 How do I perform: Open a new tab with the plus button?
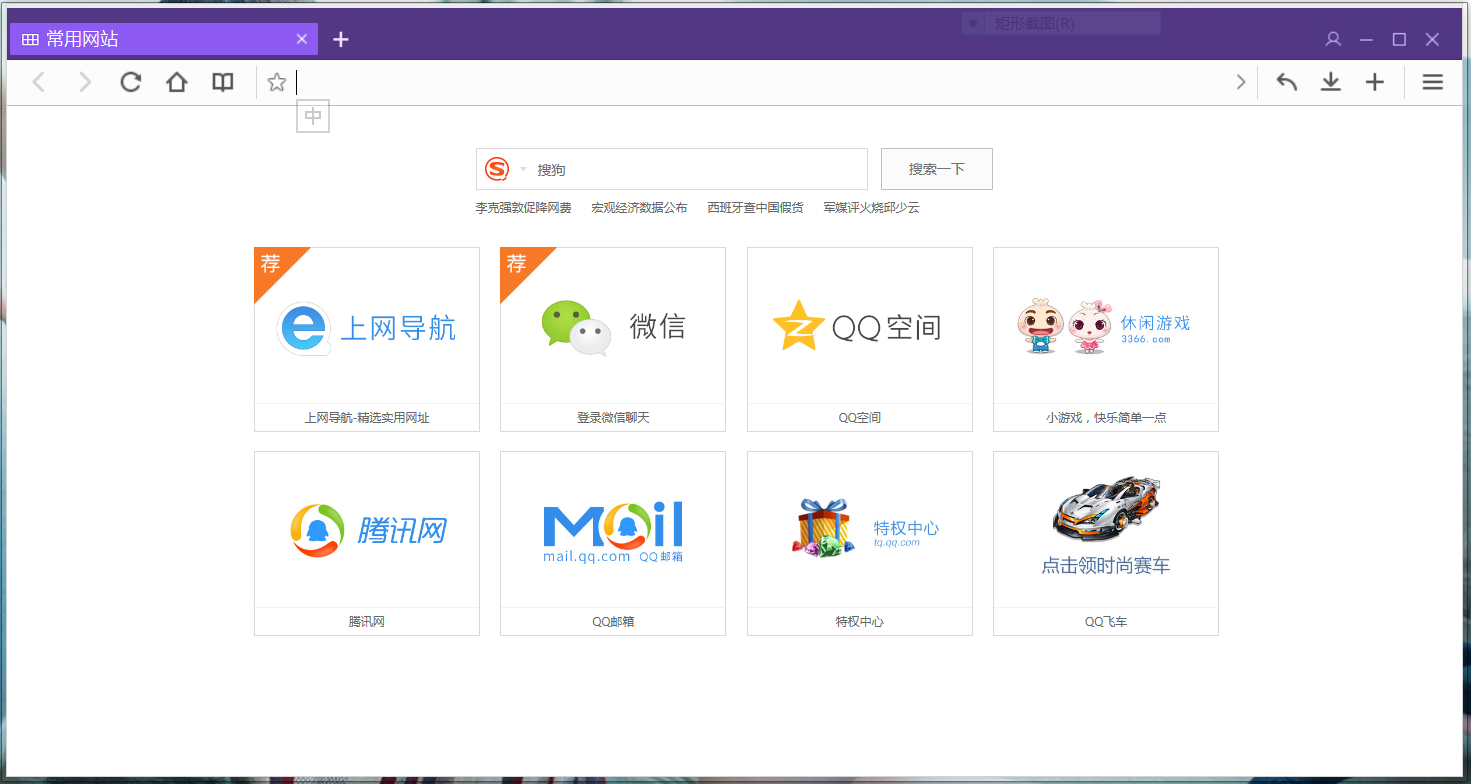(341, 39)
